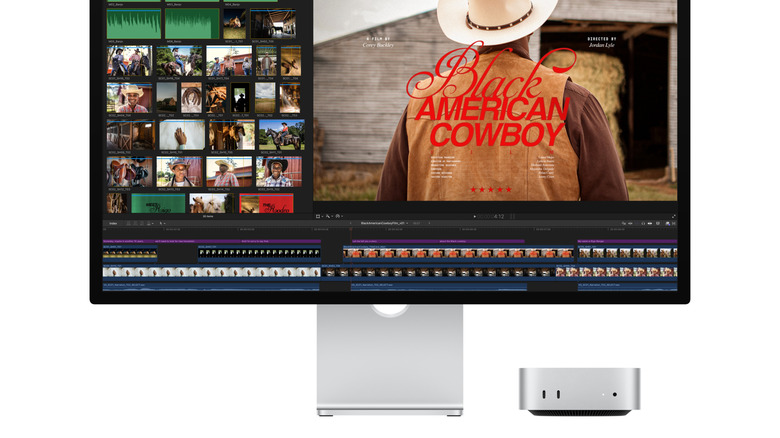The image size is (780, 438).
Task: Open the Effects browser icon in timeline toolbar
Action: pos(668,223)
